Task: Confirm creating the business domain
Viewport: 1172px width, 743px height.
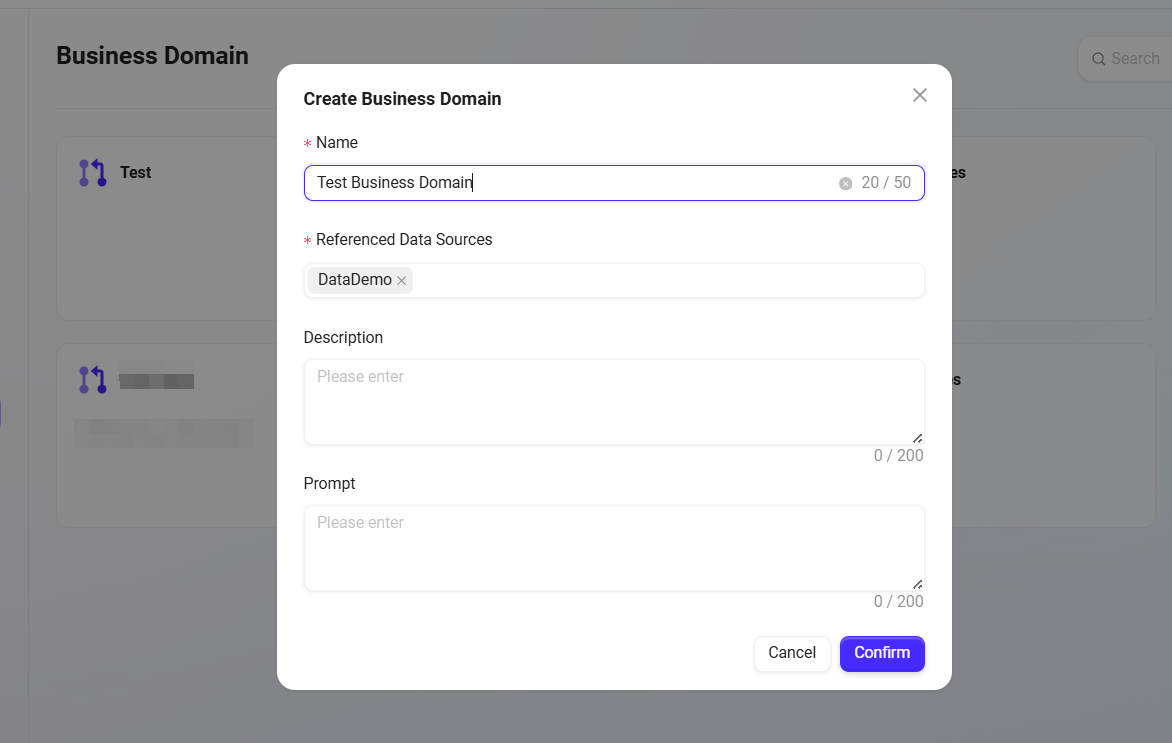Action: point(882,653)
